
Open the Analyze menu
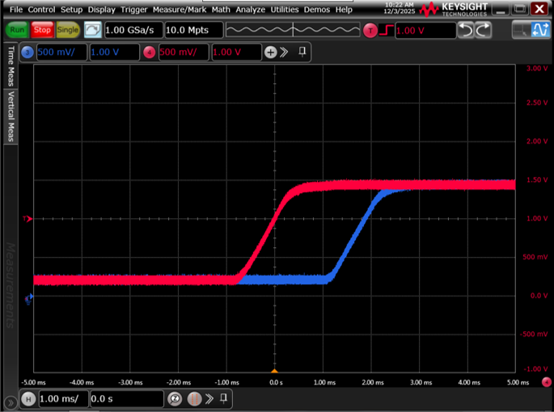click(x=250, y=10)
